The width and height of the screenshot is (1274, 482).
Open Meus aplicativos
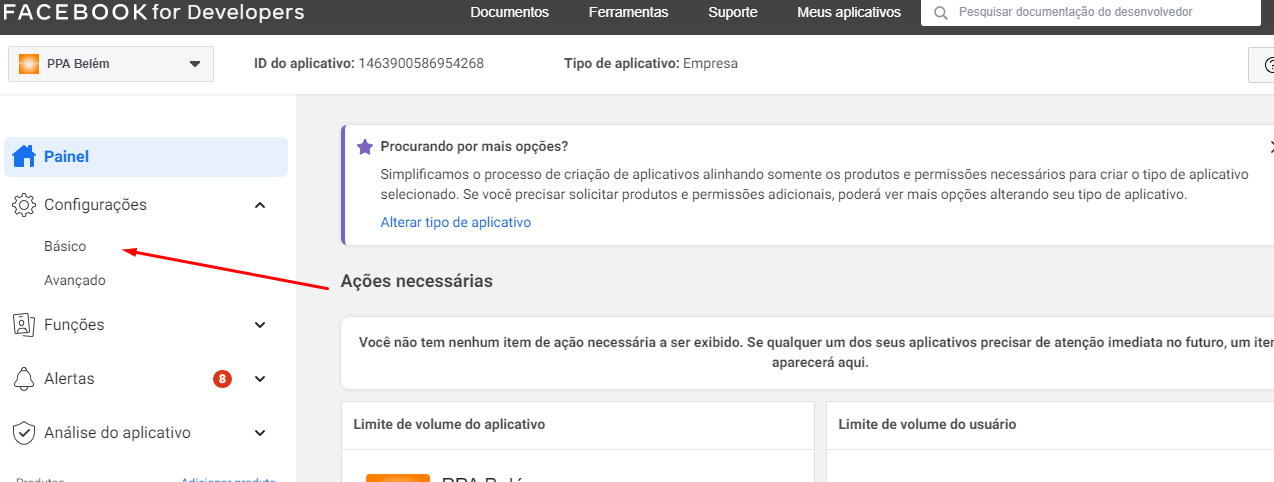pos(849,13)
